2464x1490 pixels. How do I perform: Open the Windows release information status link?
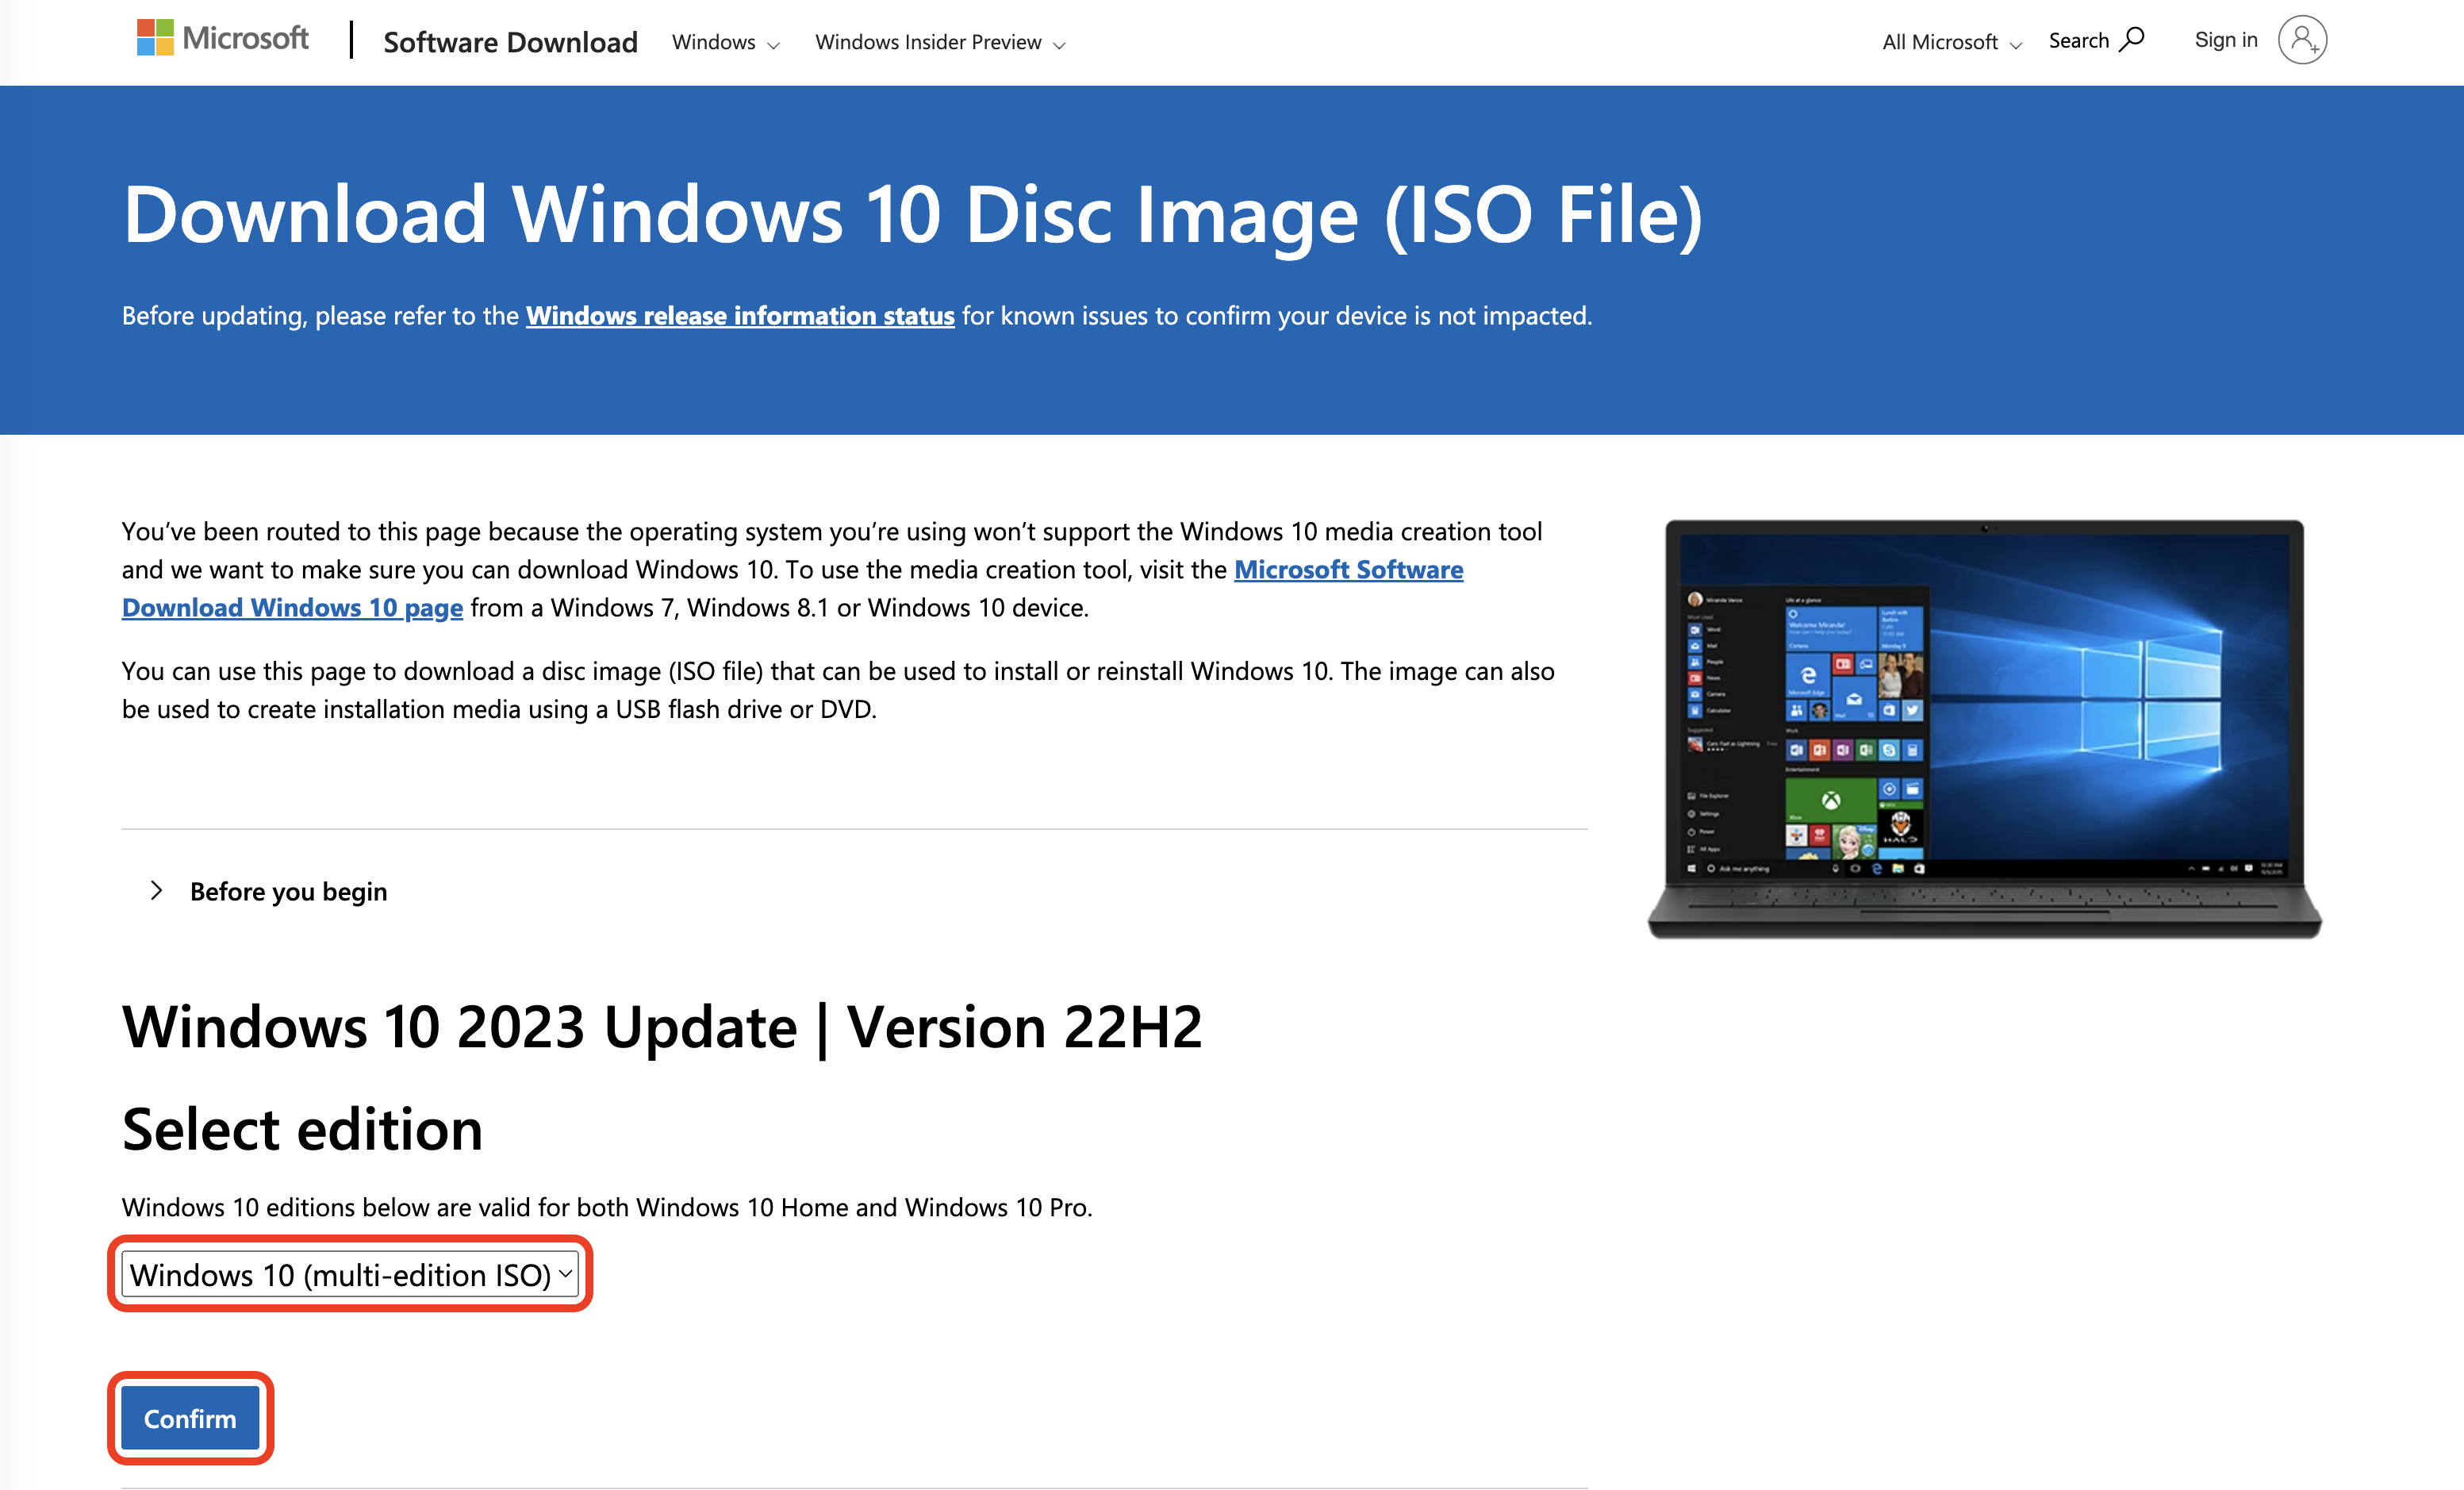click(739, 315)
